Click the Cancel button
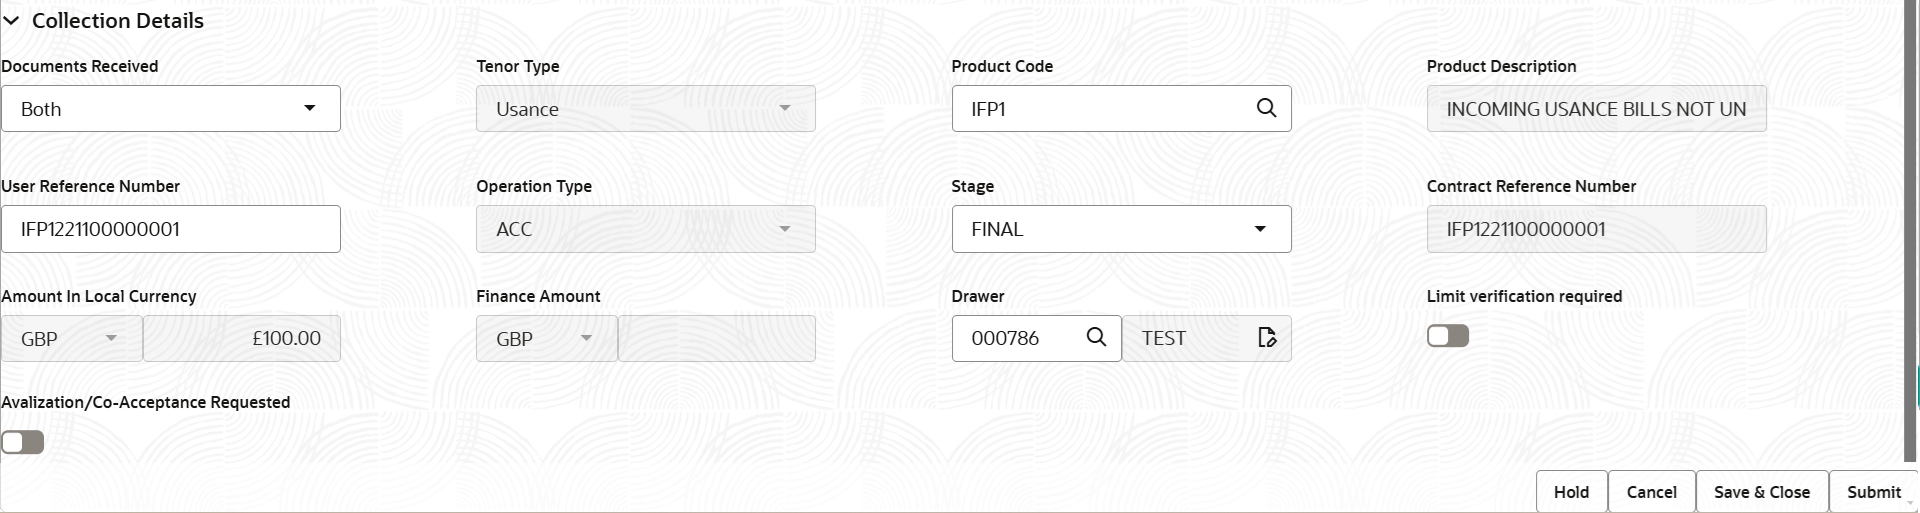 1651,491
